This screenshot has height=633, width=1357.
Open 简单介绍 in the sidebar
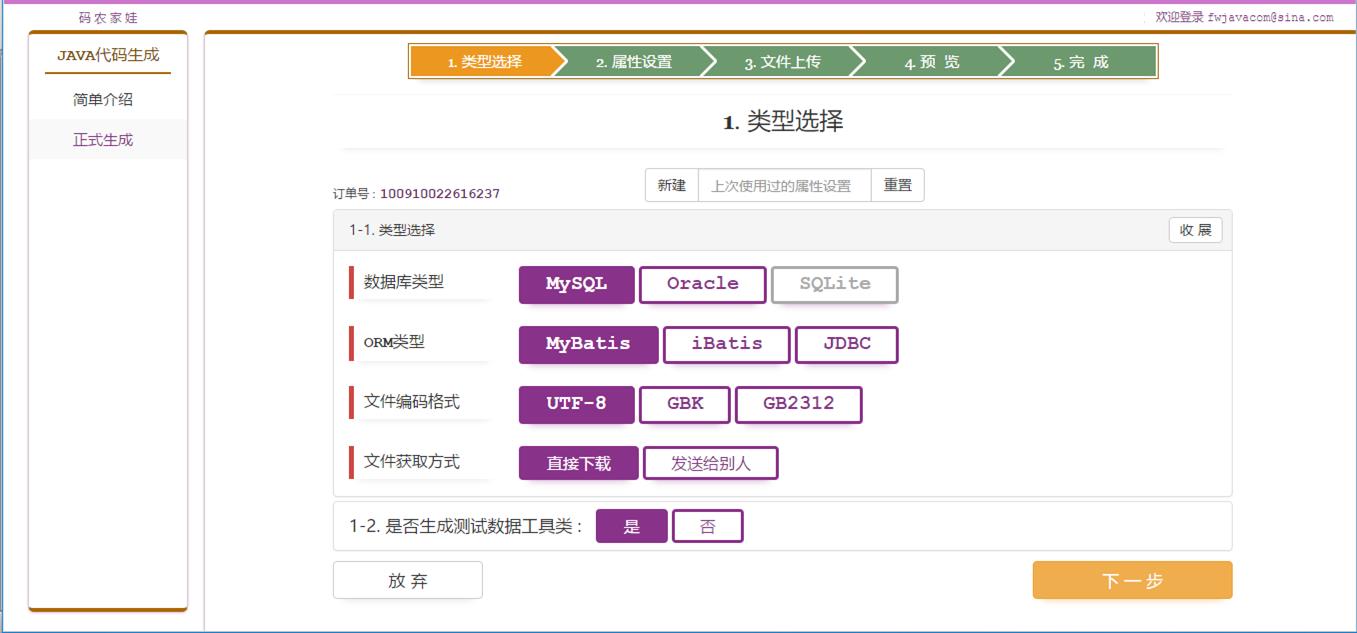103,100
